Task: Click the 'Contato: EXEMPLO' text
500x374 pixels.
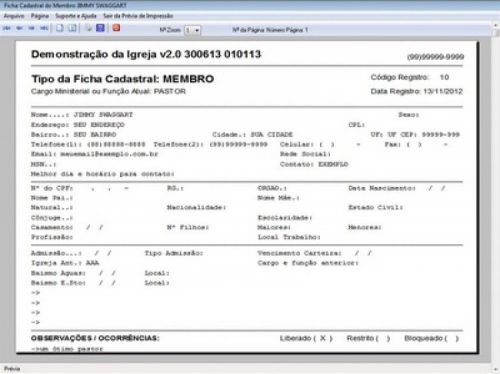Action: (314, 164)
